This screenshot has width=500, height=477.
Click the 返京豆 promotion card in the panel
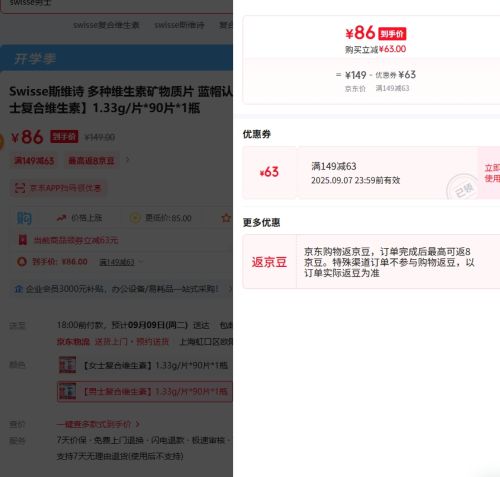click(x=371, y=262)
